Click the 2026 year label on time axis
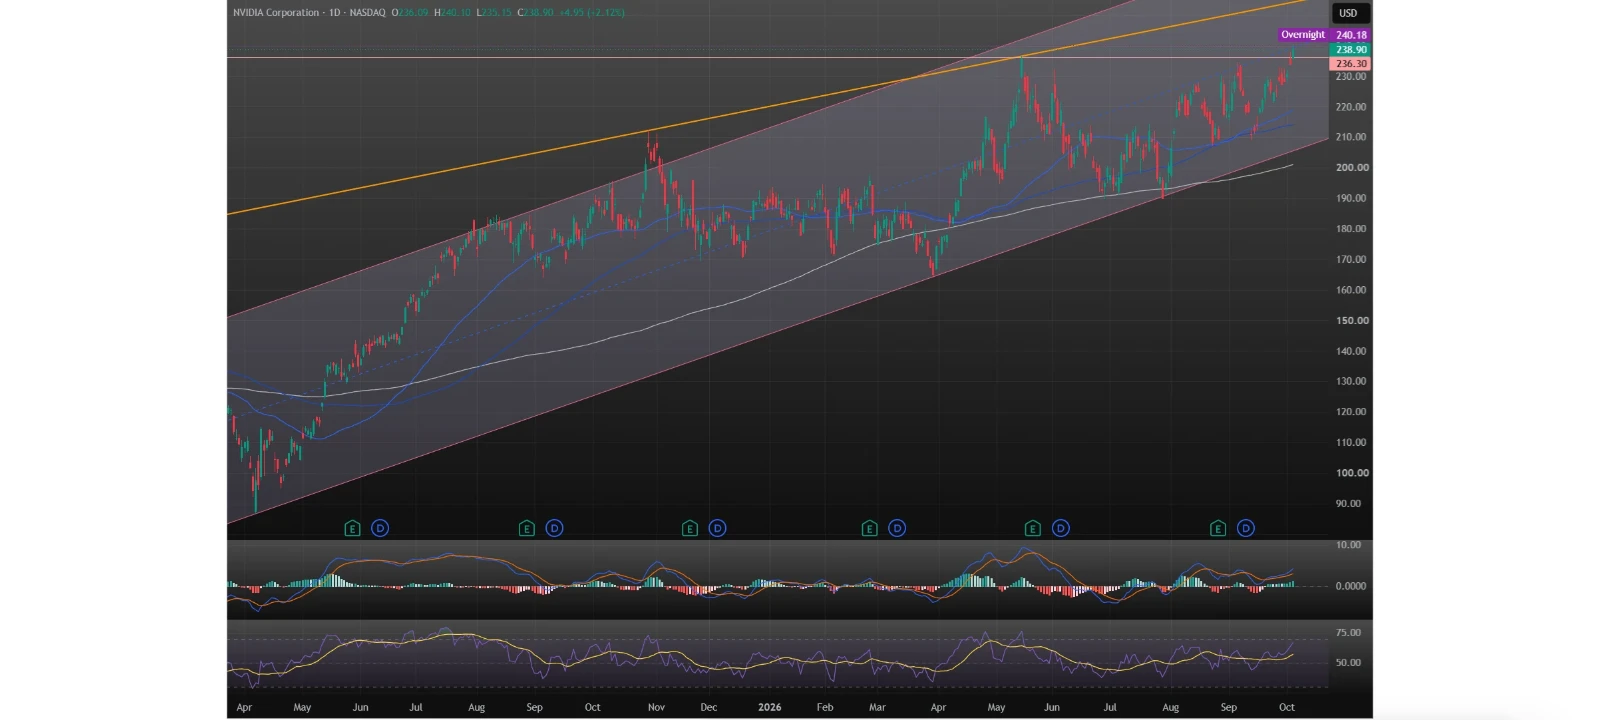This screenshot has width=1600, height=720. tap(770, 707)
